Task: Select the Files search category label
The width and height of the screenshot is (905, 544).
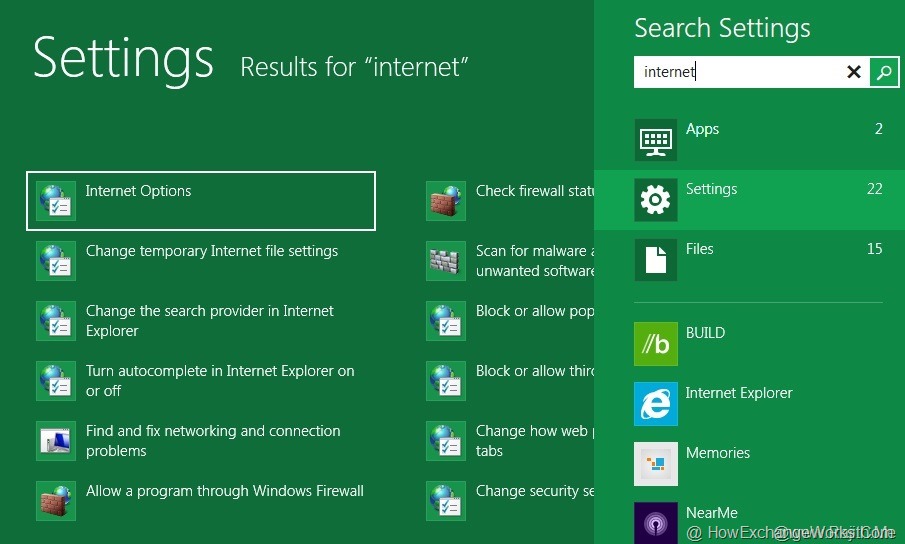Action: tap(700, 249)
